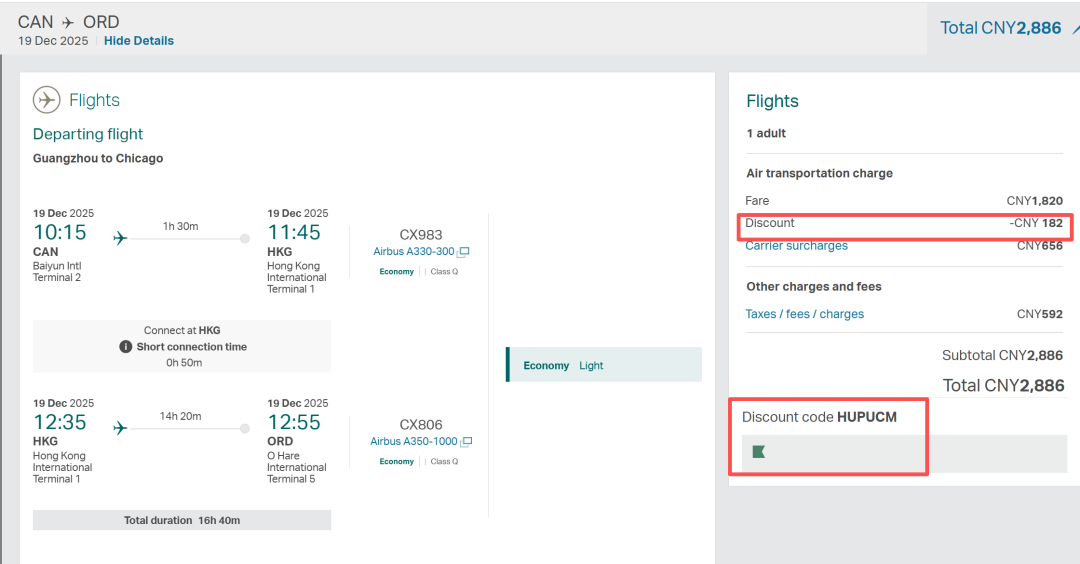Click flight number CX983
This screenshot has height=564, width=1080.
click(420, 235)
